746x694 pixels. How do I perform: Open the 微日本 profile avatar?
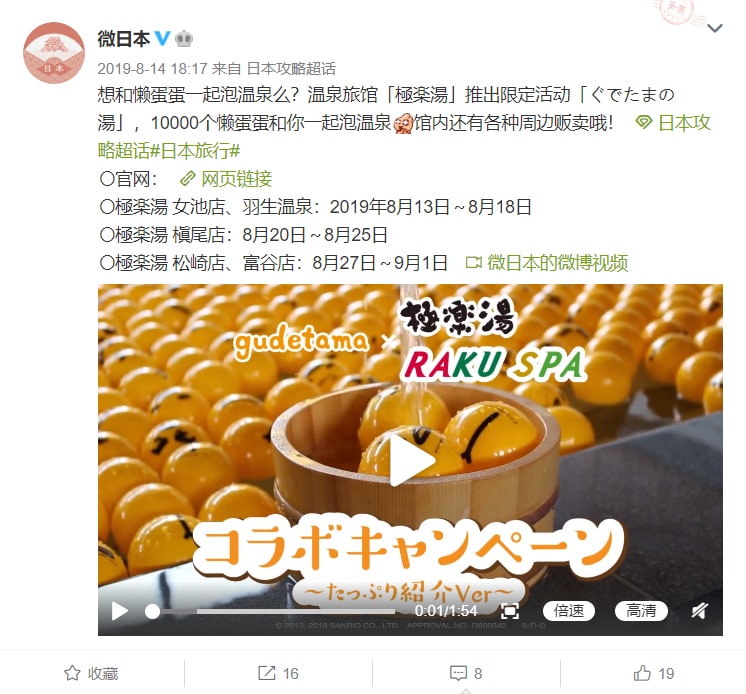click(54, 53)
